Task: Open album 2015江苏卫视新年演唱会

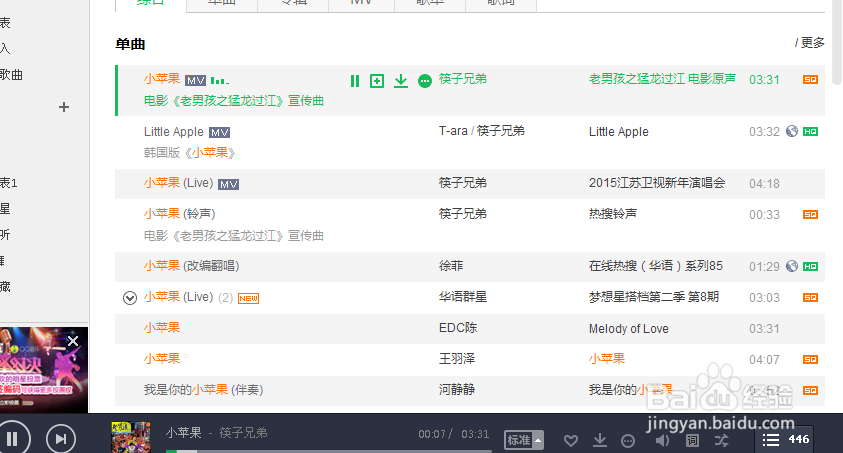Action: pos(657,183)
